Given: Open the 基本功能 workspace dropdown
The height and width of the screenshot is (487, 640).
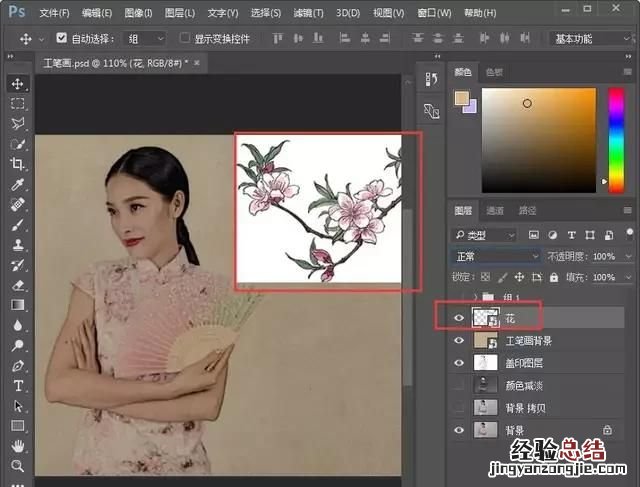Looking at the screenshot, I should click(589, 38).
